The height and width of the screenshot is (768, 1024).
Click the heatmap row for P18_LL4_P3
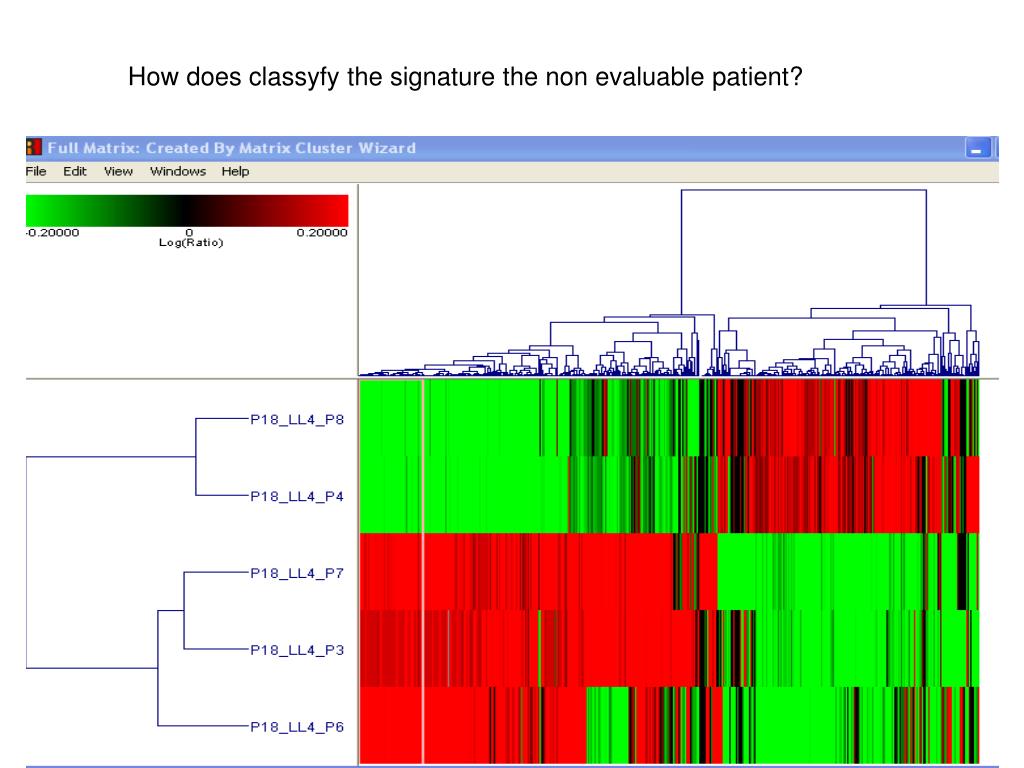click(x=669, y=648)
